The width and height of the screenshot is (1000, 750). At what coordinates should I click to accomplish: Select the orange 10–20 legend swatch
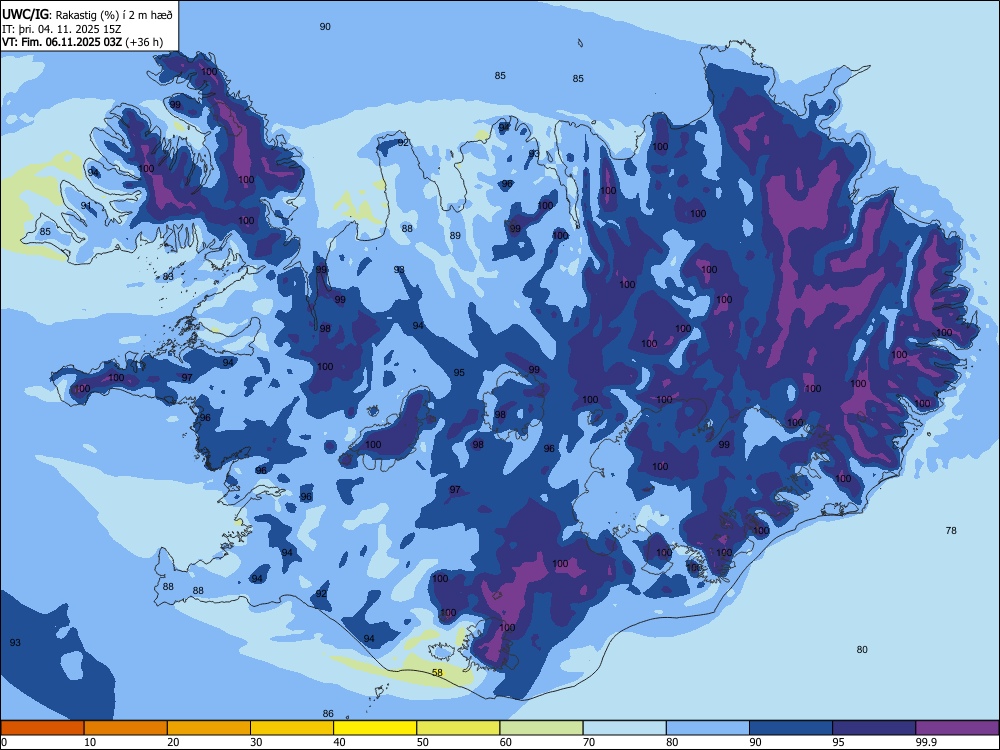click(126, 728)
